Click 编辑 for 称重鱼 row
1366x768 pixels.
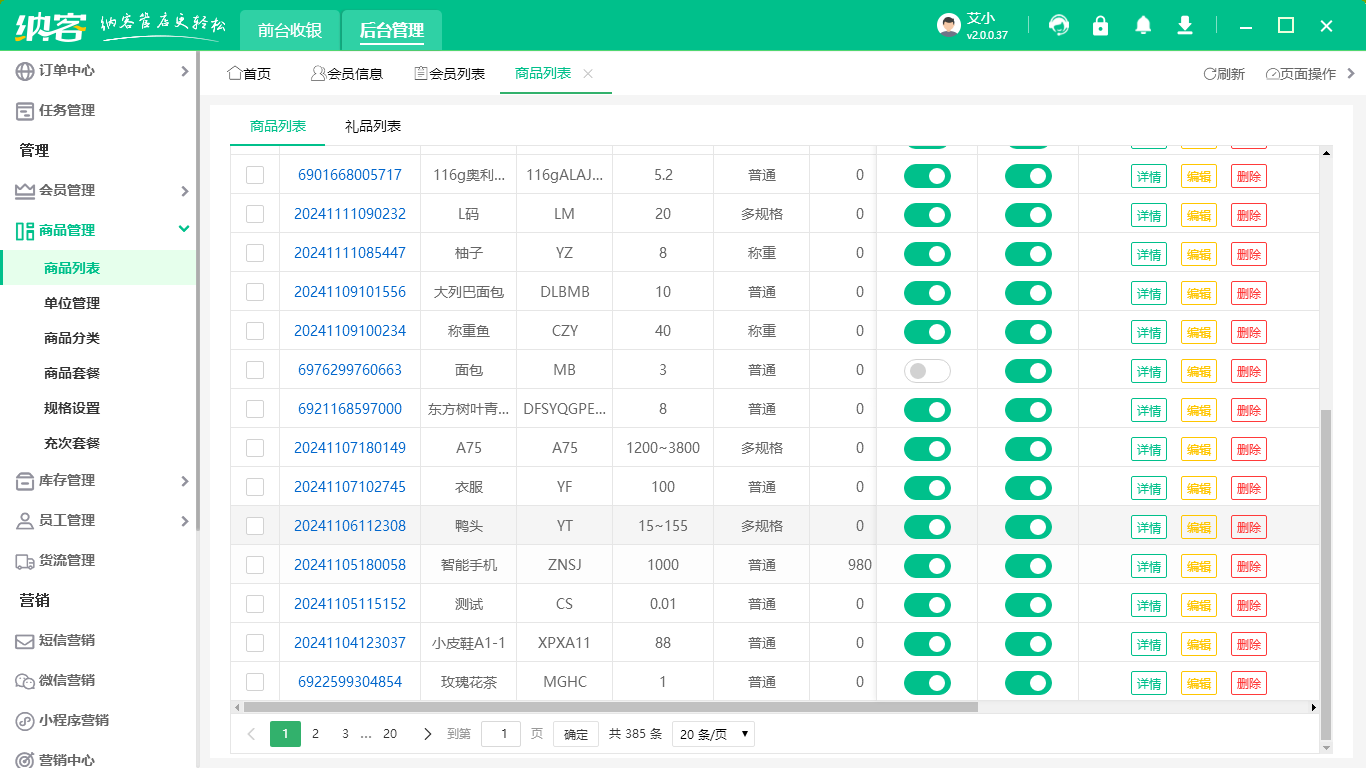click(1199, 332)
